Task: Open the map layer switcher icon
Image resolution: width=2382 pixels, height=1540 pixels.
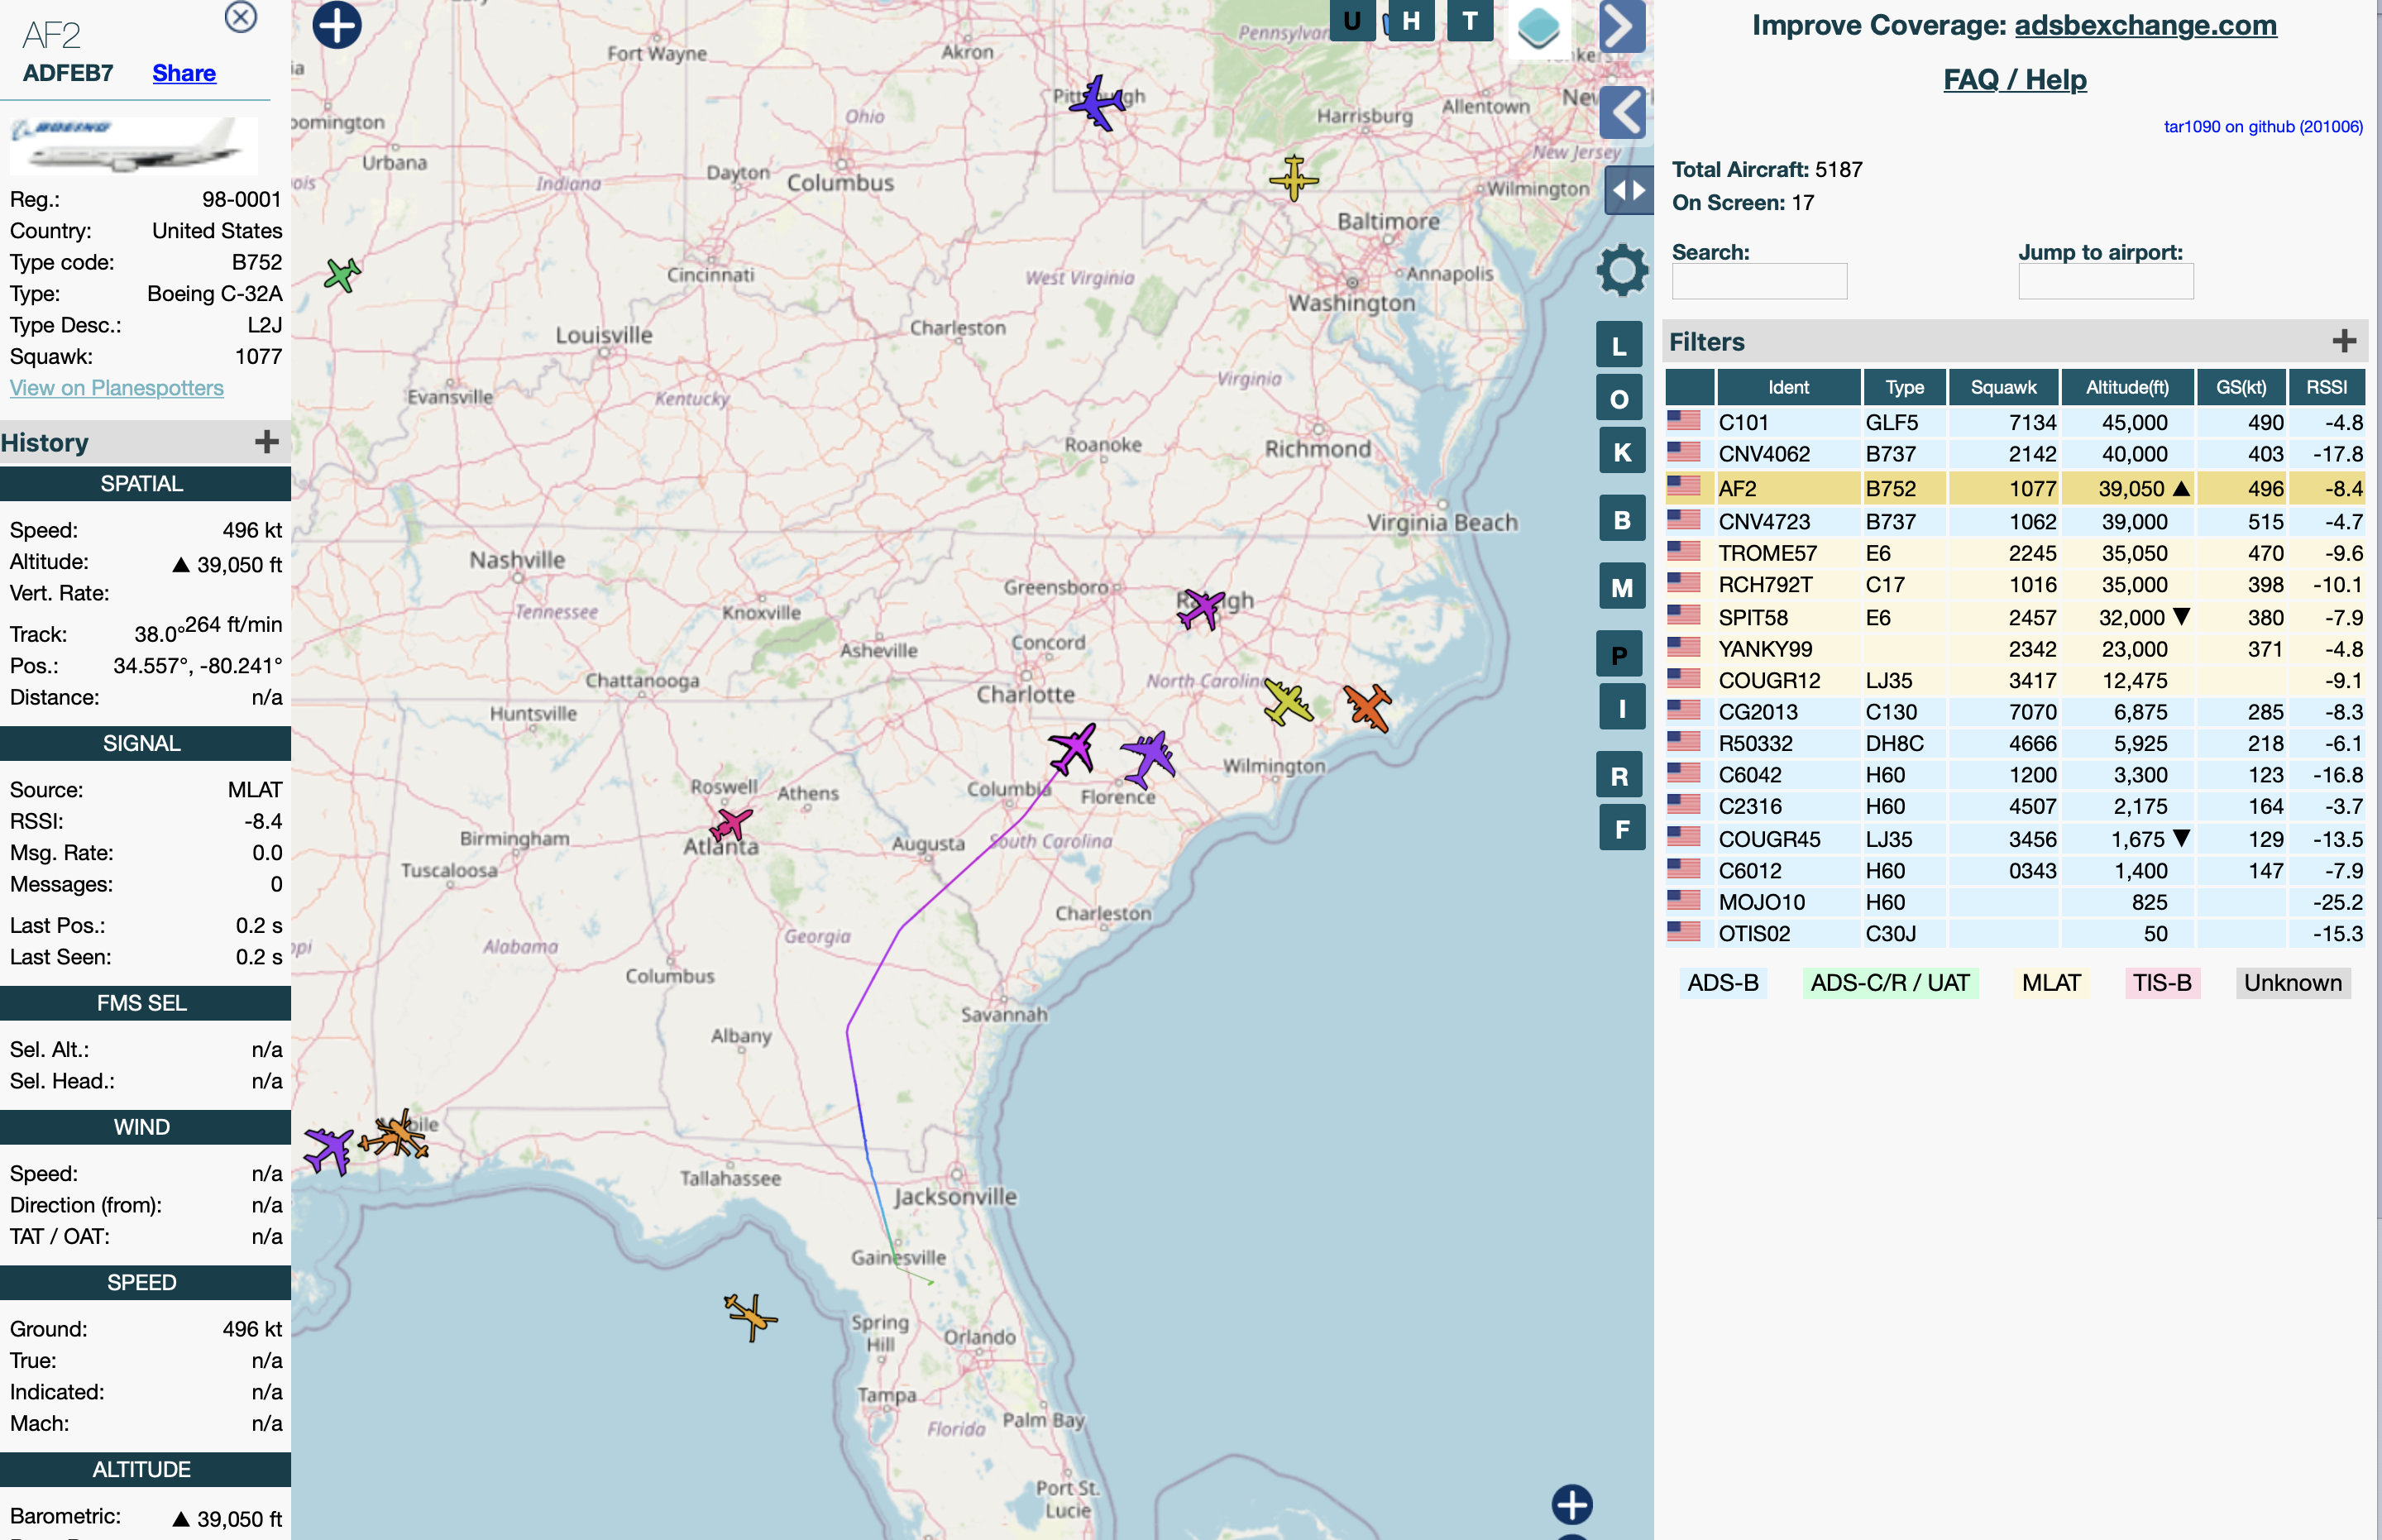Action: coord(1538,27)
